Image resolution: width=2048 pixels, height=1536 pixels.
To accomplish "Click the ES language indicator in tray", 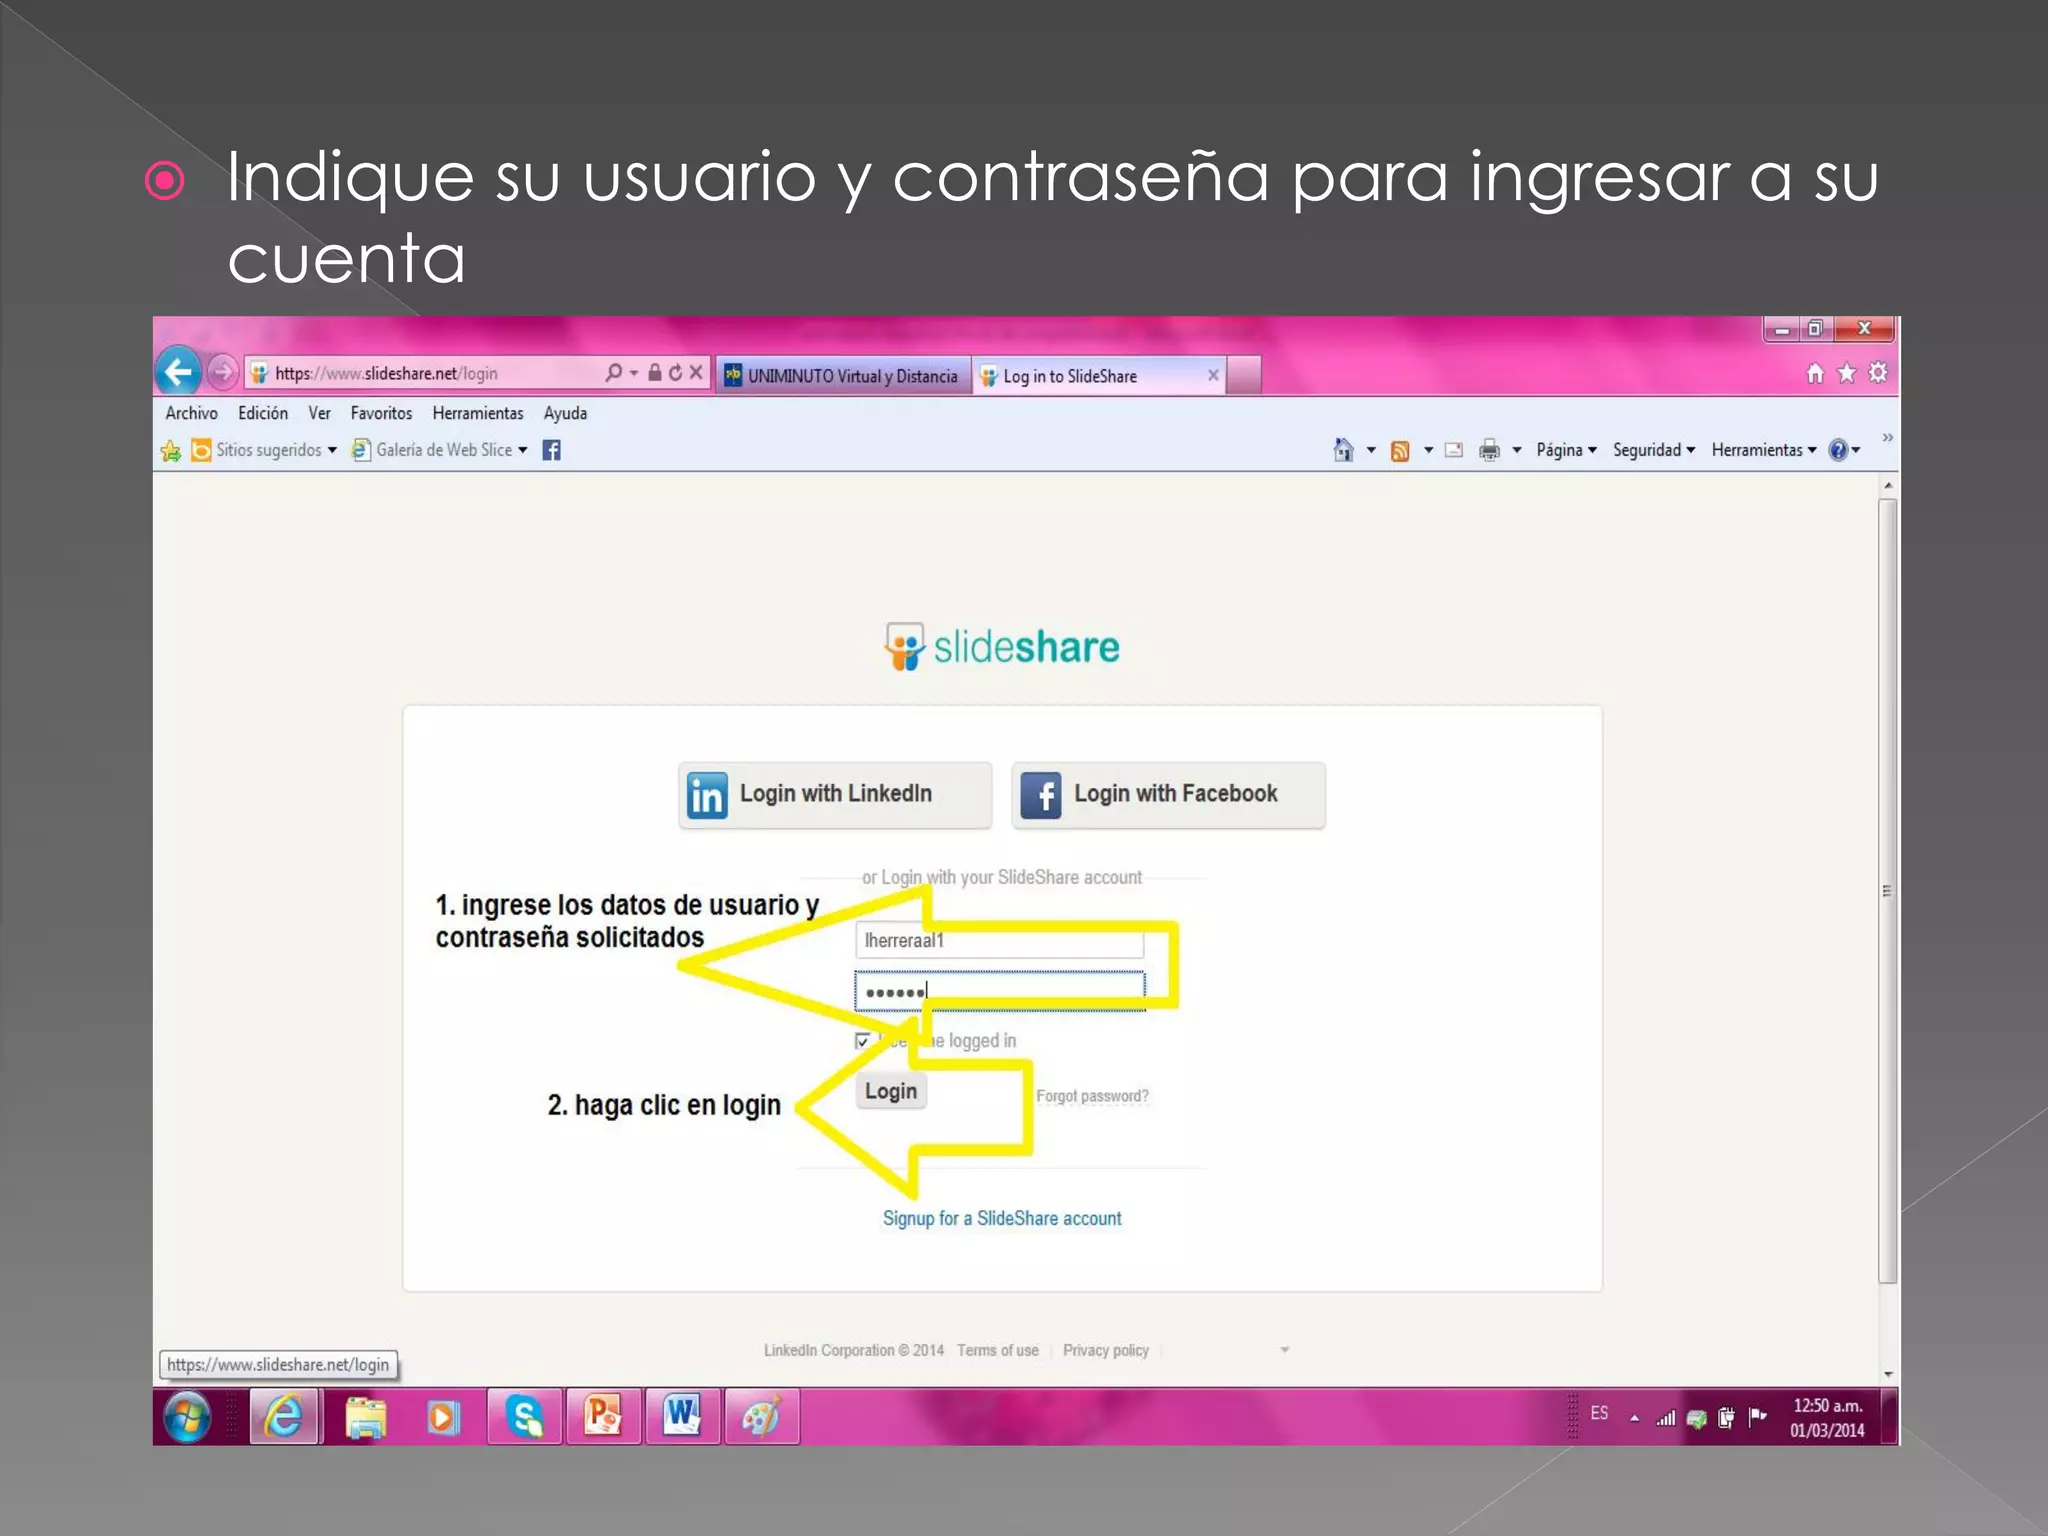I will pos(1599,1412).
